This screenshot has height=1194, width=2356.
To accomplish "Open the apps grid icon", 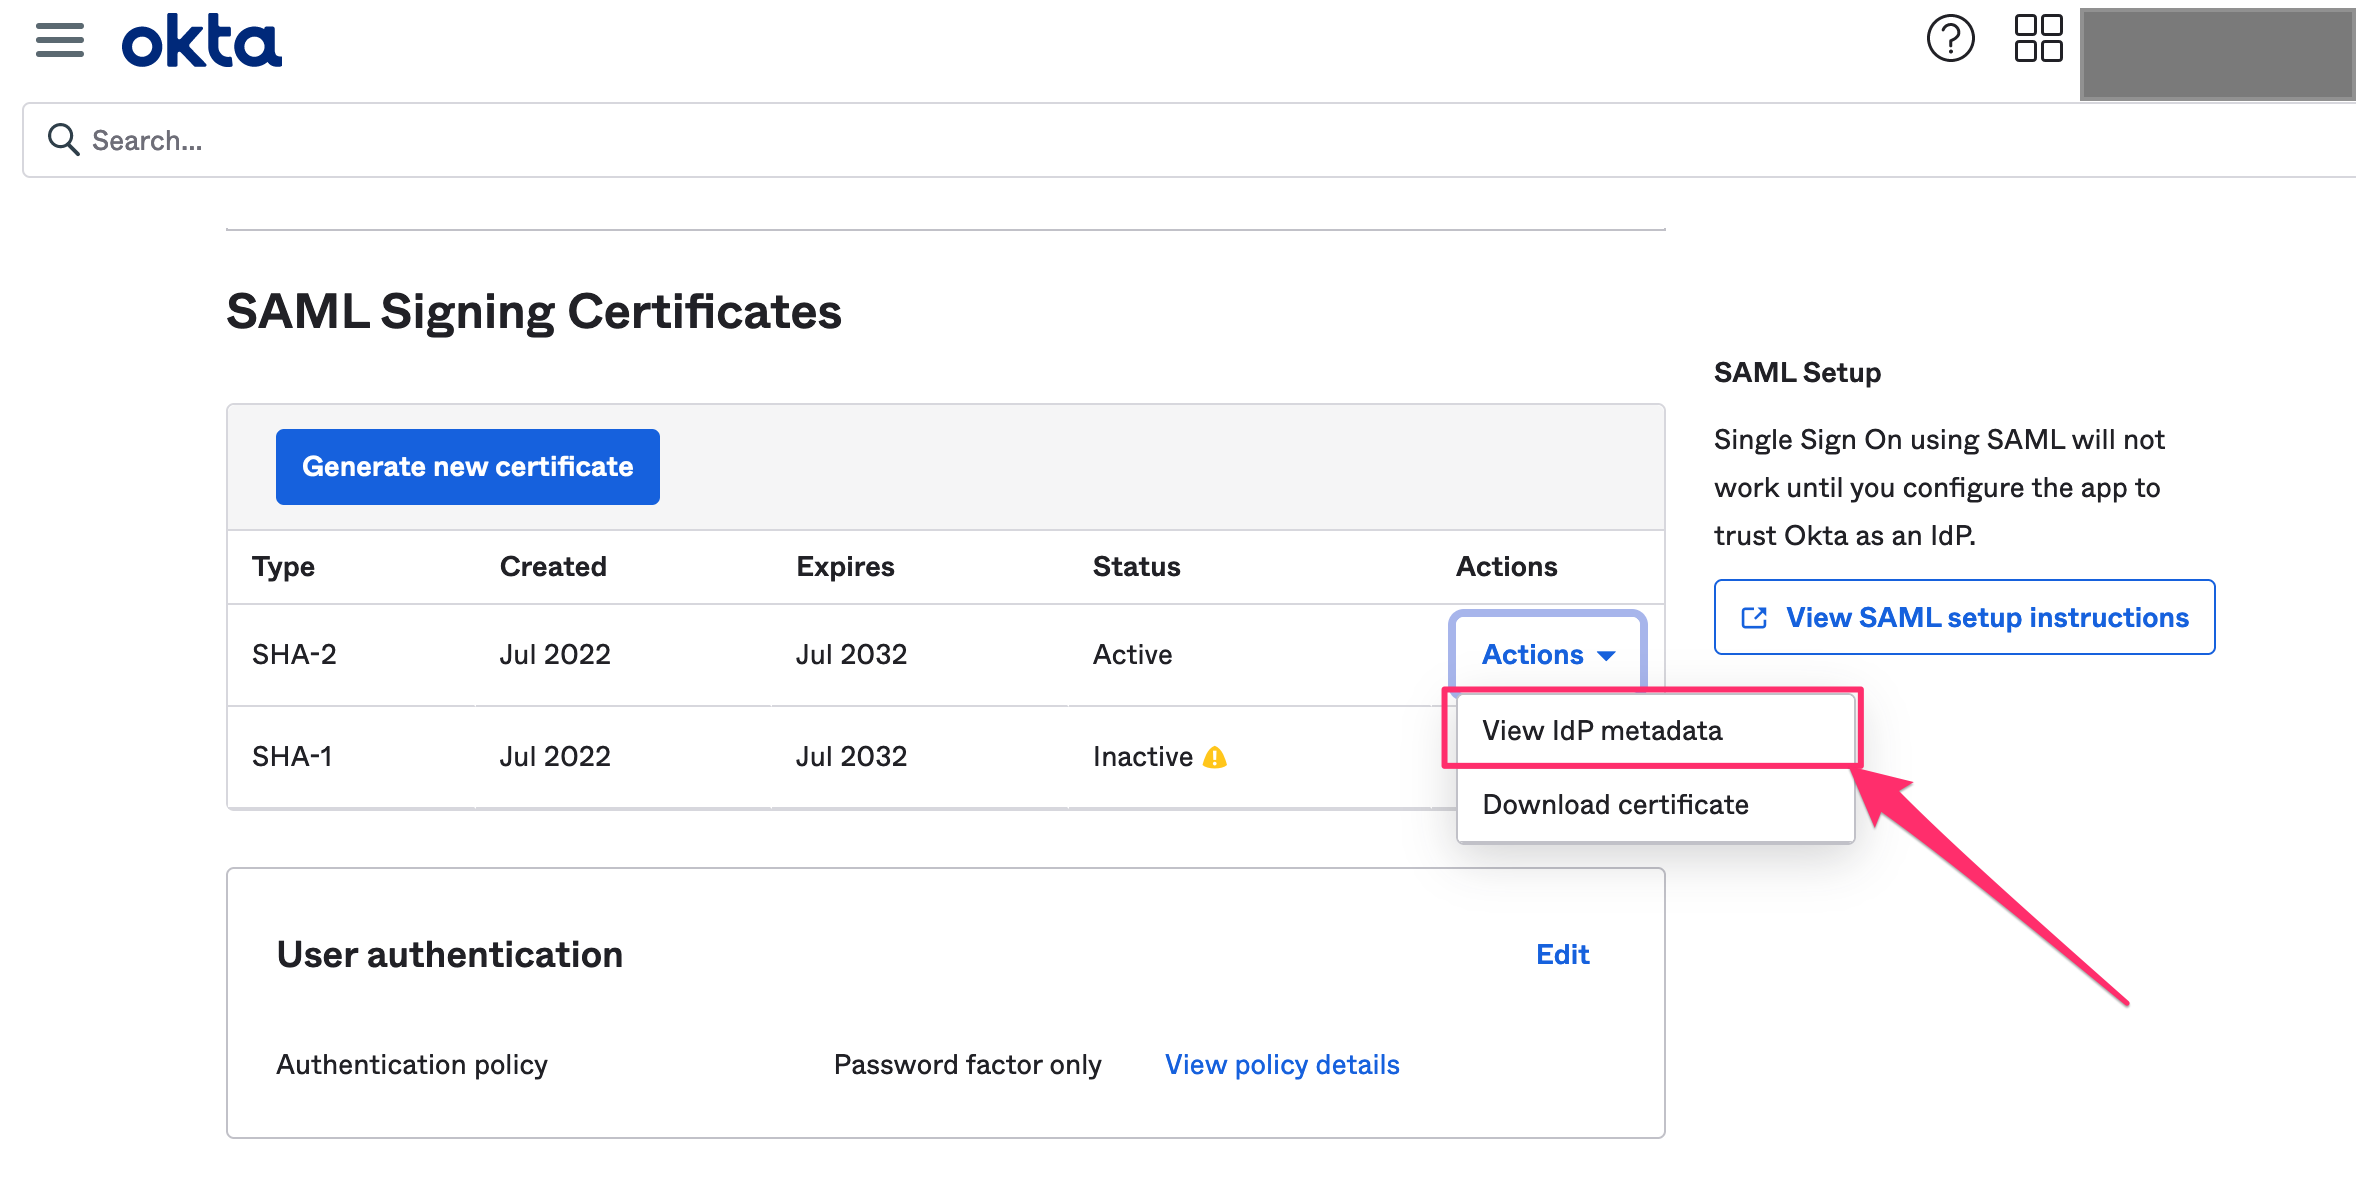I will pos(2037,39).
